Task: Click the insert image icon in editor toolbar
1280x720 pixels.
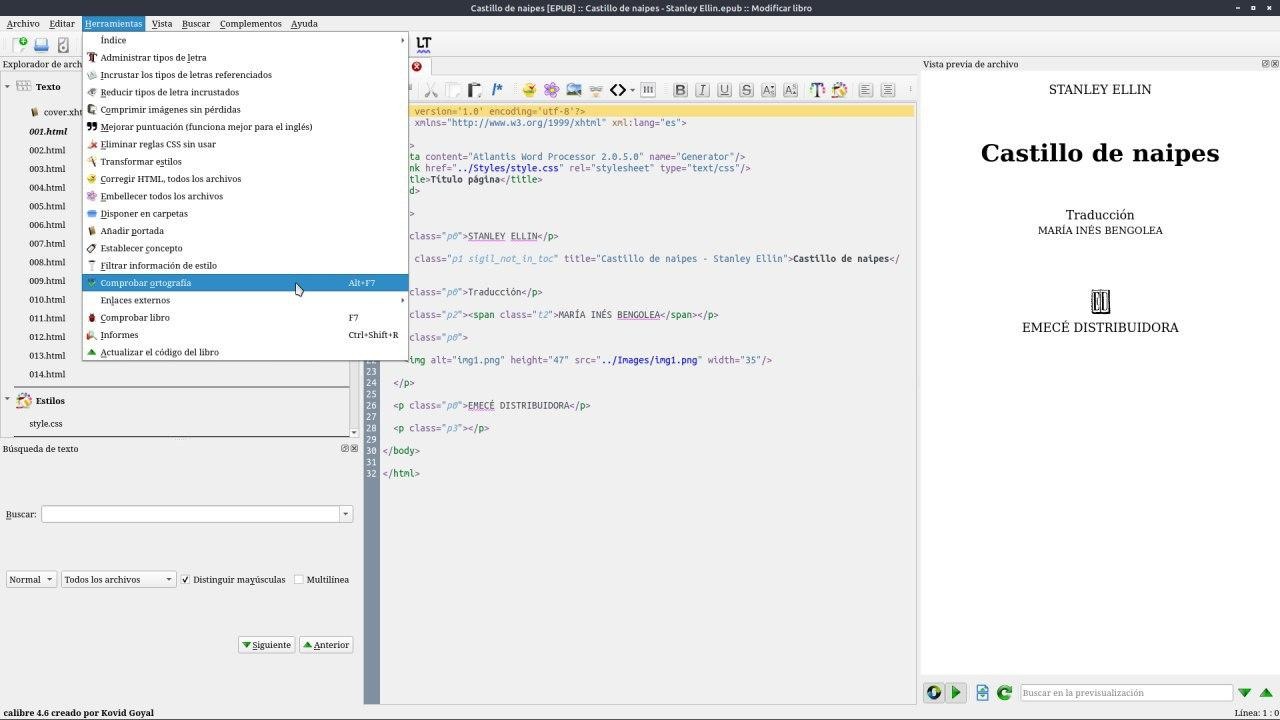Action: pyautogui.click(x=574, y=90)
